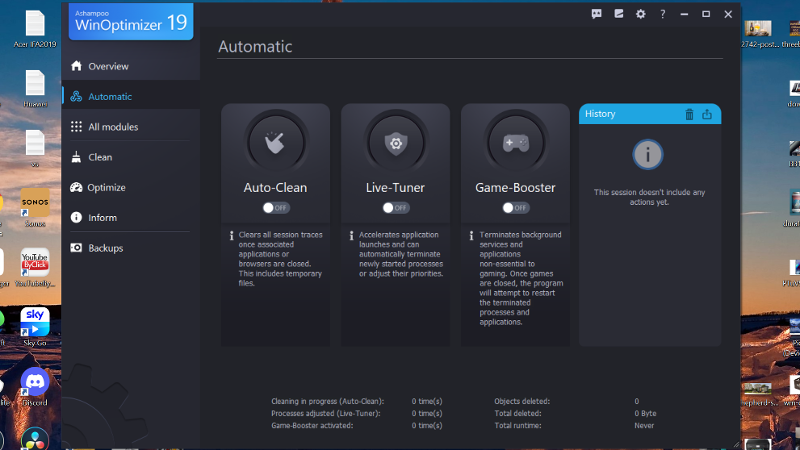Click the Clean broom icon

tap(77, 157)
